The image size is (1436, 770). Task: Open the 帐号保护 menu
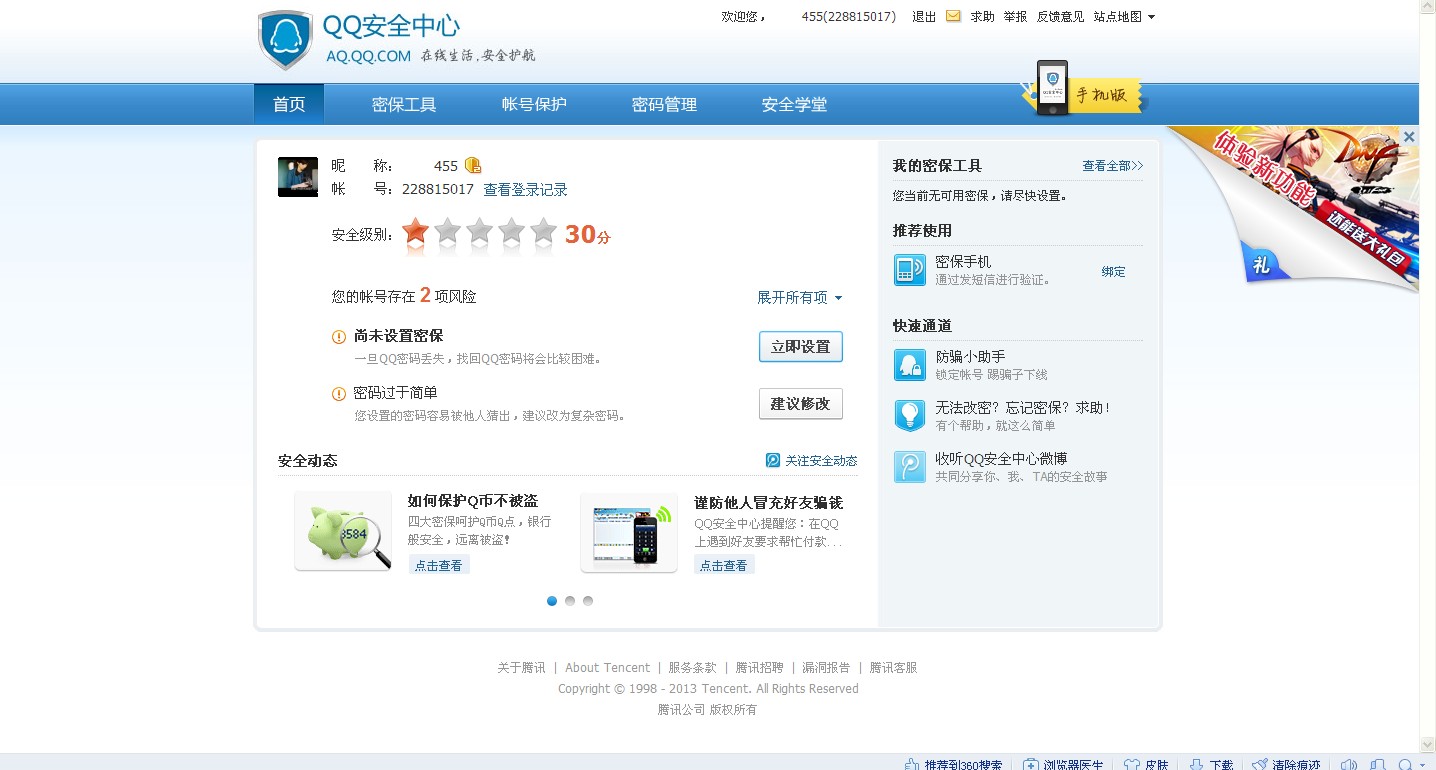pyautogui.click(x=534, y=104)
